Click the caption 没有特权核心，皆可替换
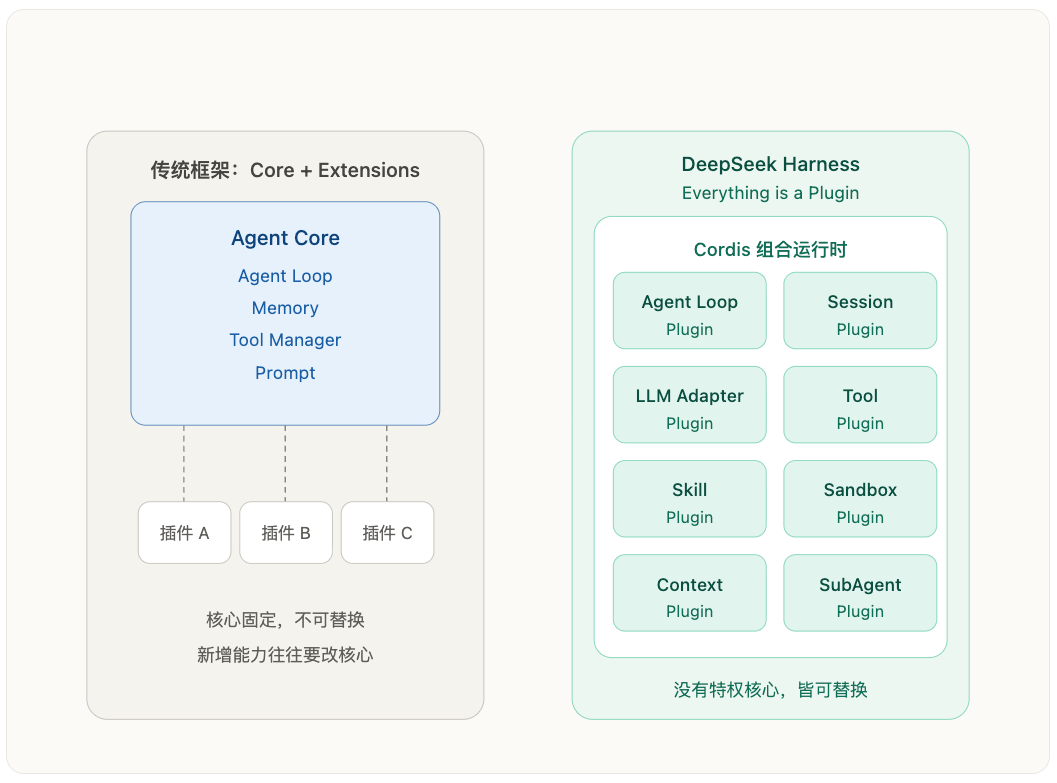This screenshot has height=783, width=1057. 771,690
